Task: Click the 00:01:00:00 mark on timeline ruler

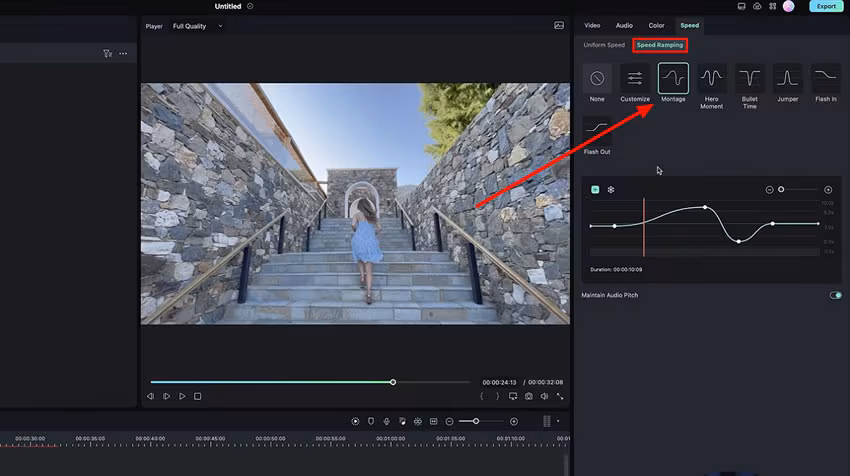Action: pyautogui.click(x=390, y=438)
